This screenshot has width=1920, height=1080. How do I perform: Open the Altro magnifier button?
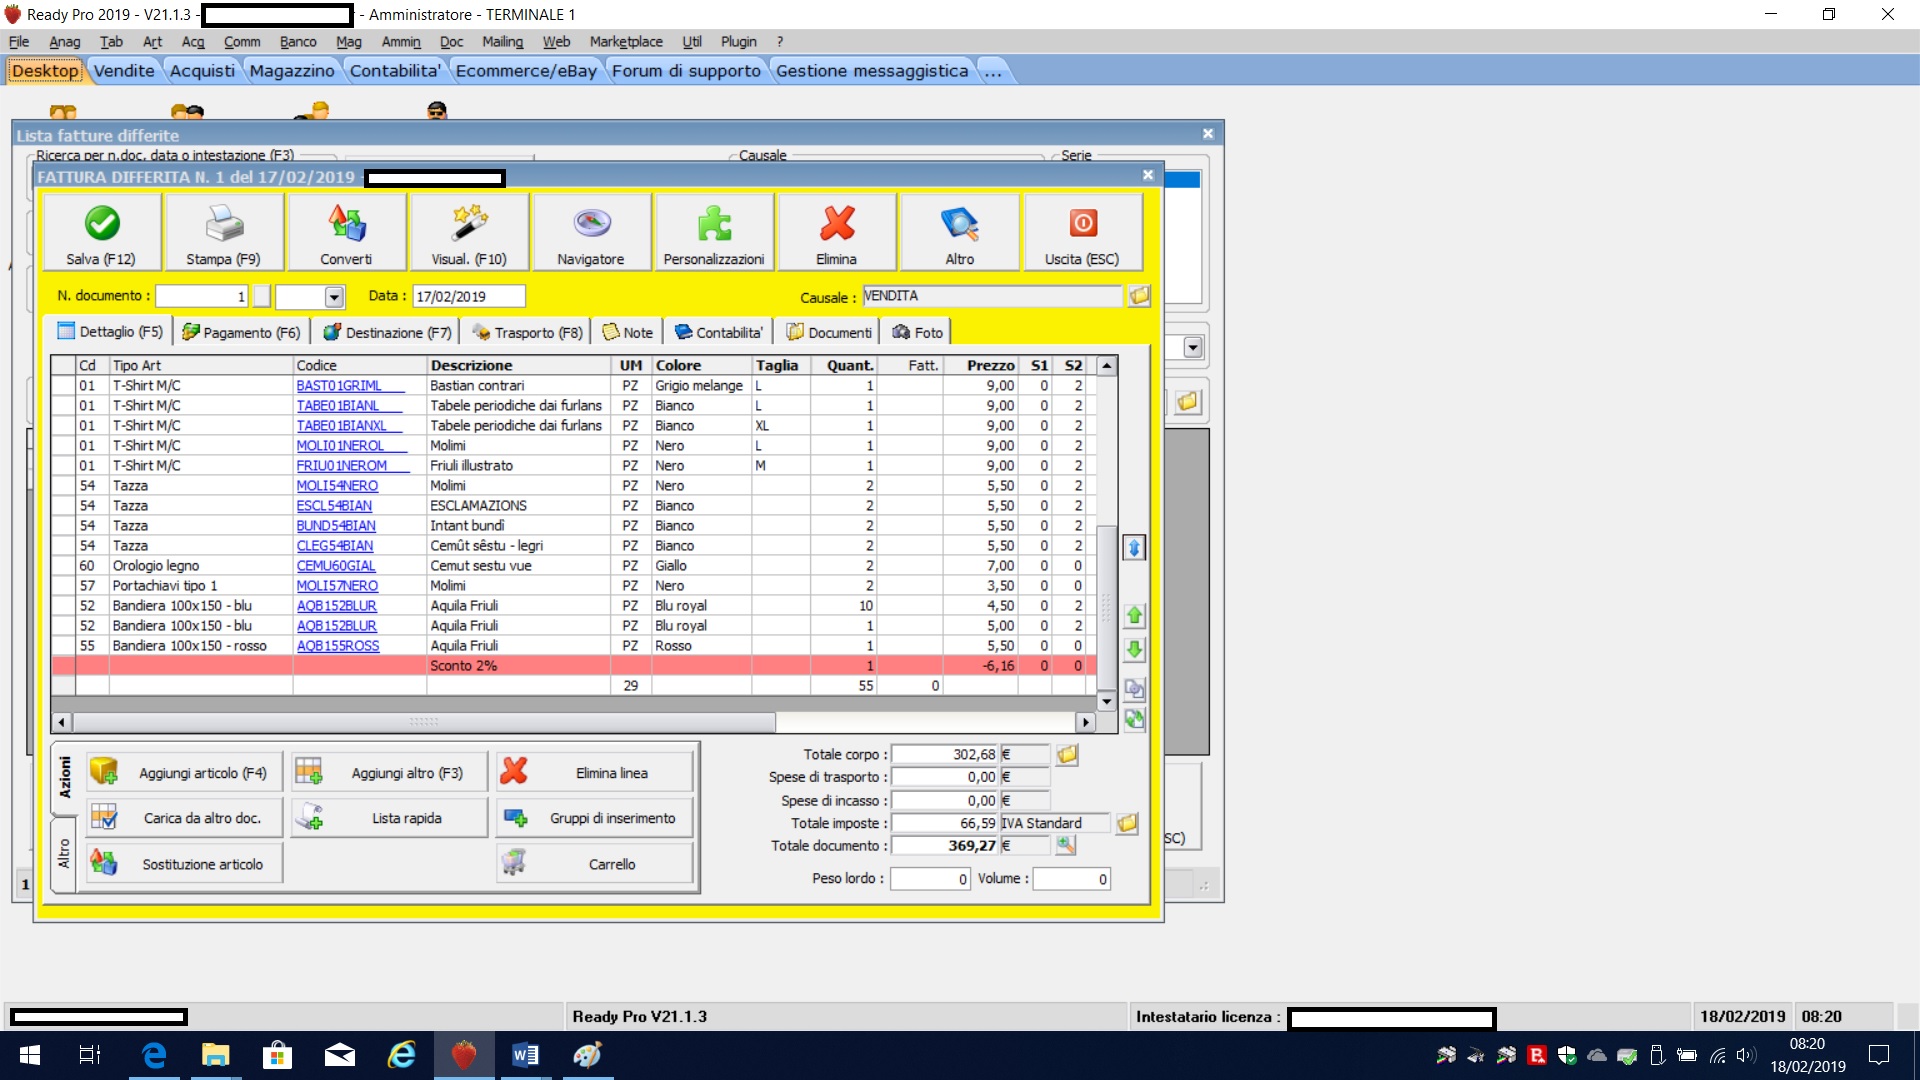click(960, 232)
